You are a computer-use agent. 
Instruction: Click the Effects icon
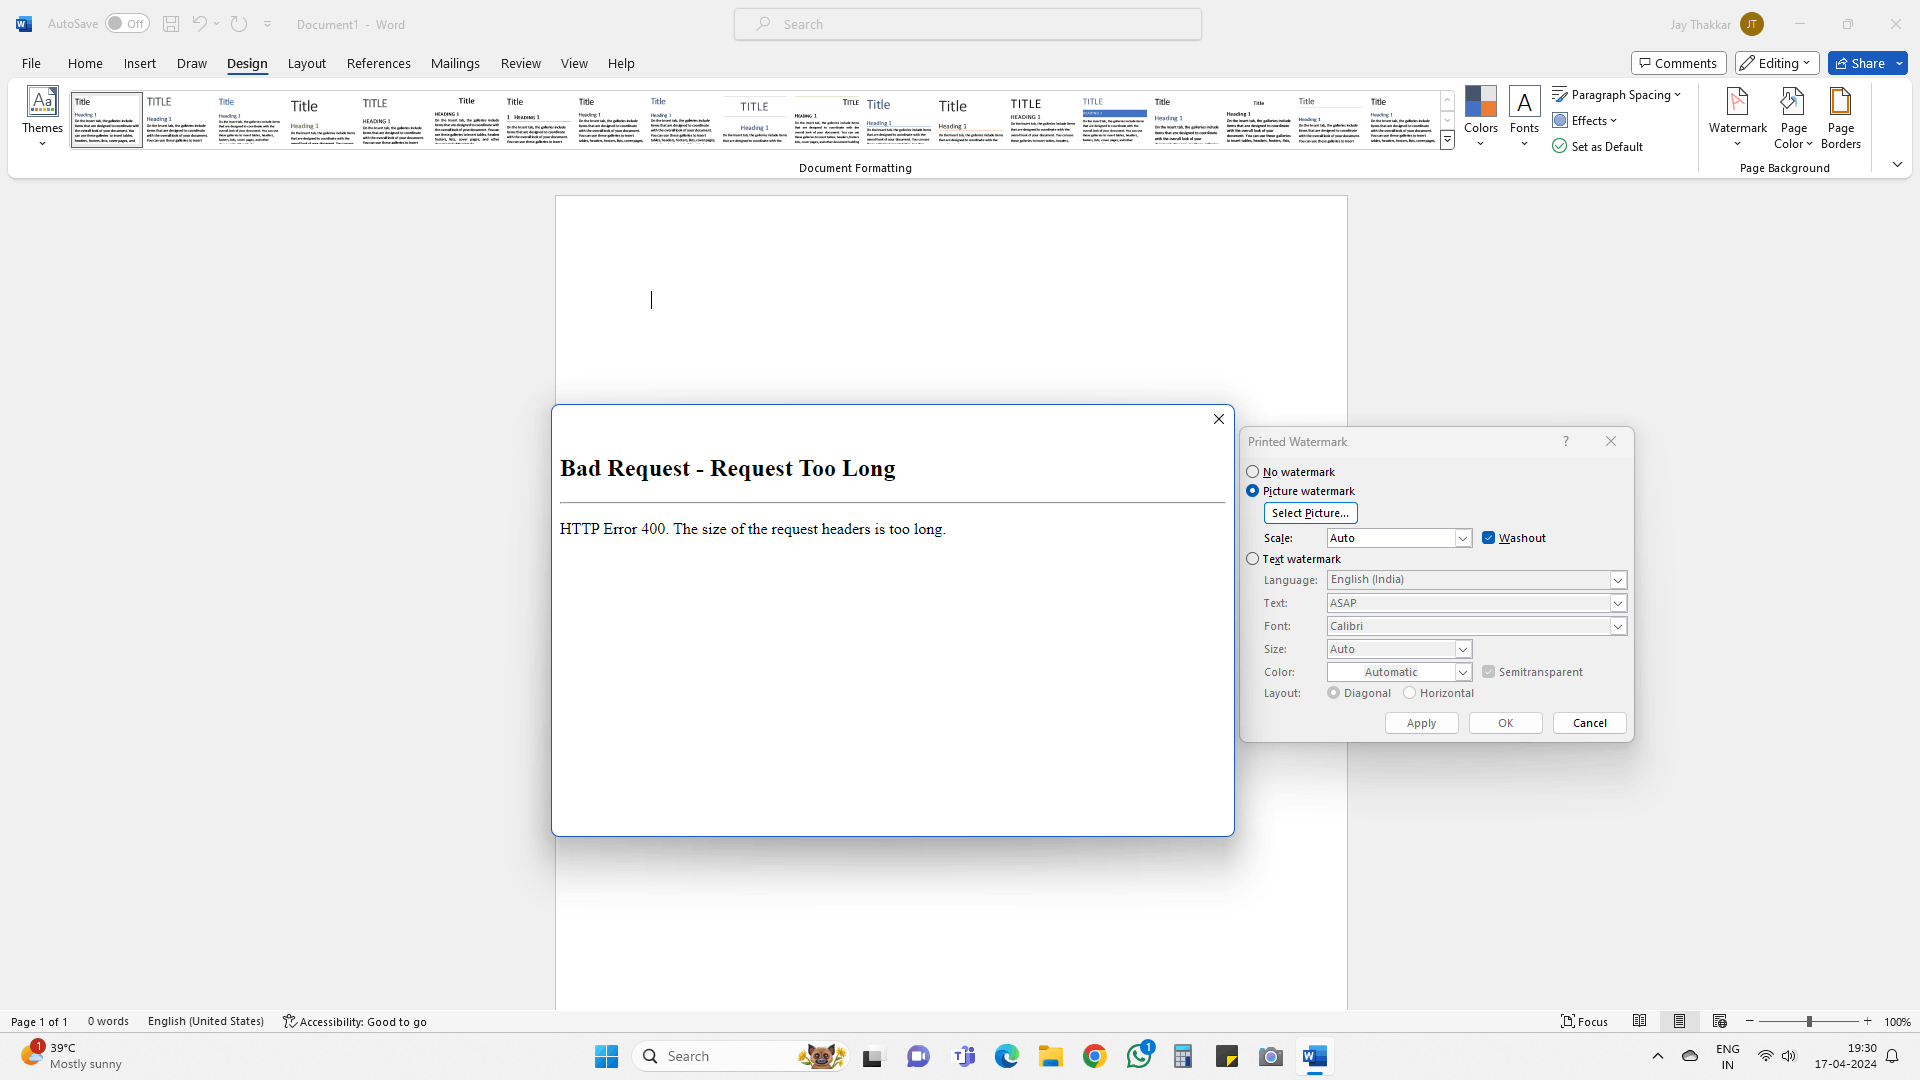click(x=1560, y=121)
